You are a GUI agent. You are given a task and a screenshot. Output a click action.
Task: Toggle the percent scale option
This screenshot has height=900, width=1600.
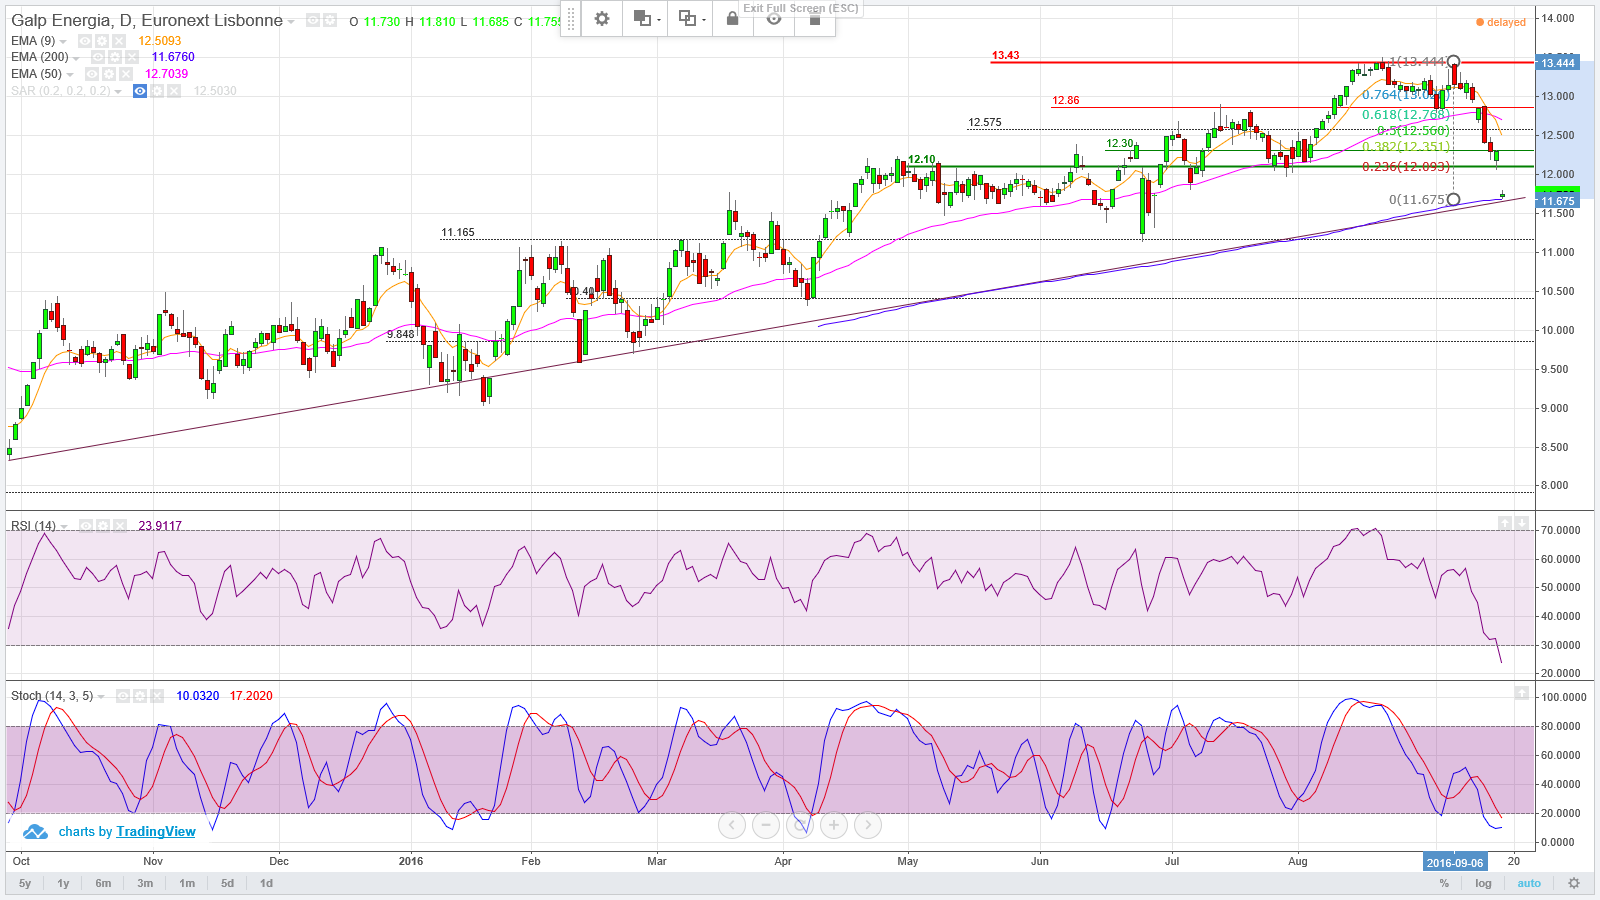coord(1444,883)
